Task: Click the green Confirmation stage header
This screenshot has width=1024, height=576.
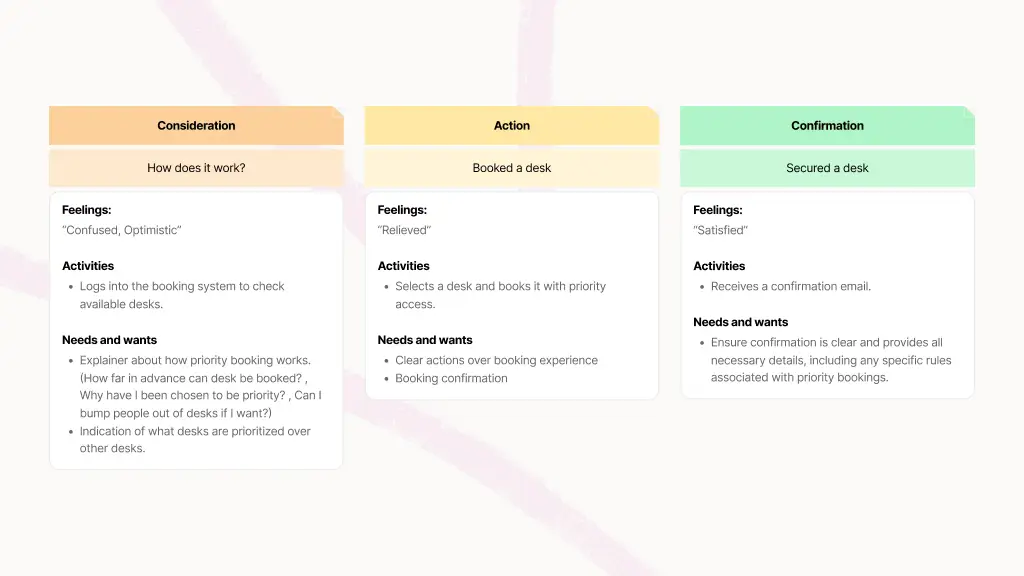Action: [x=827, y=126]
